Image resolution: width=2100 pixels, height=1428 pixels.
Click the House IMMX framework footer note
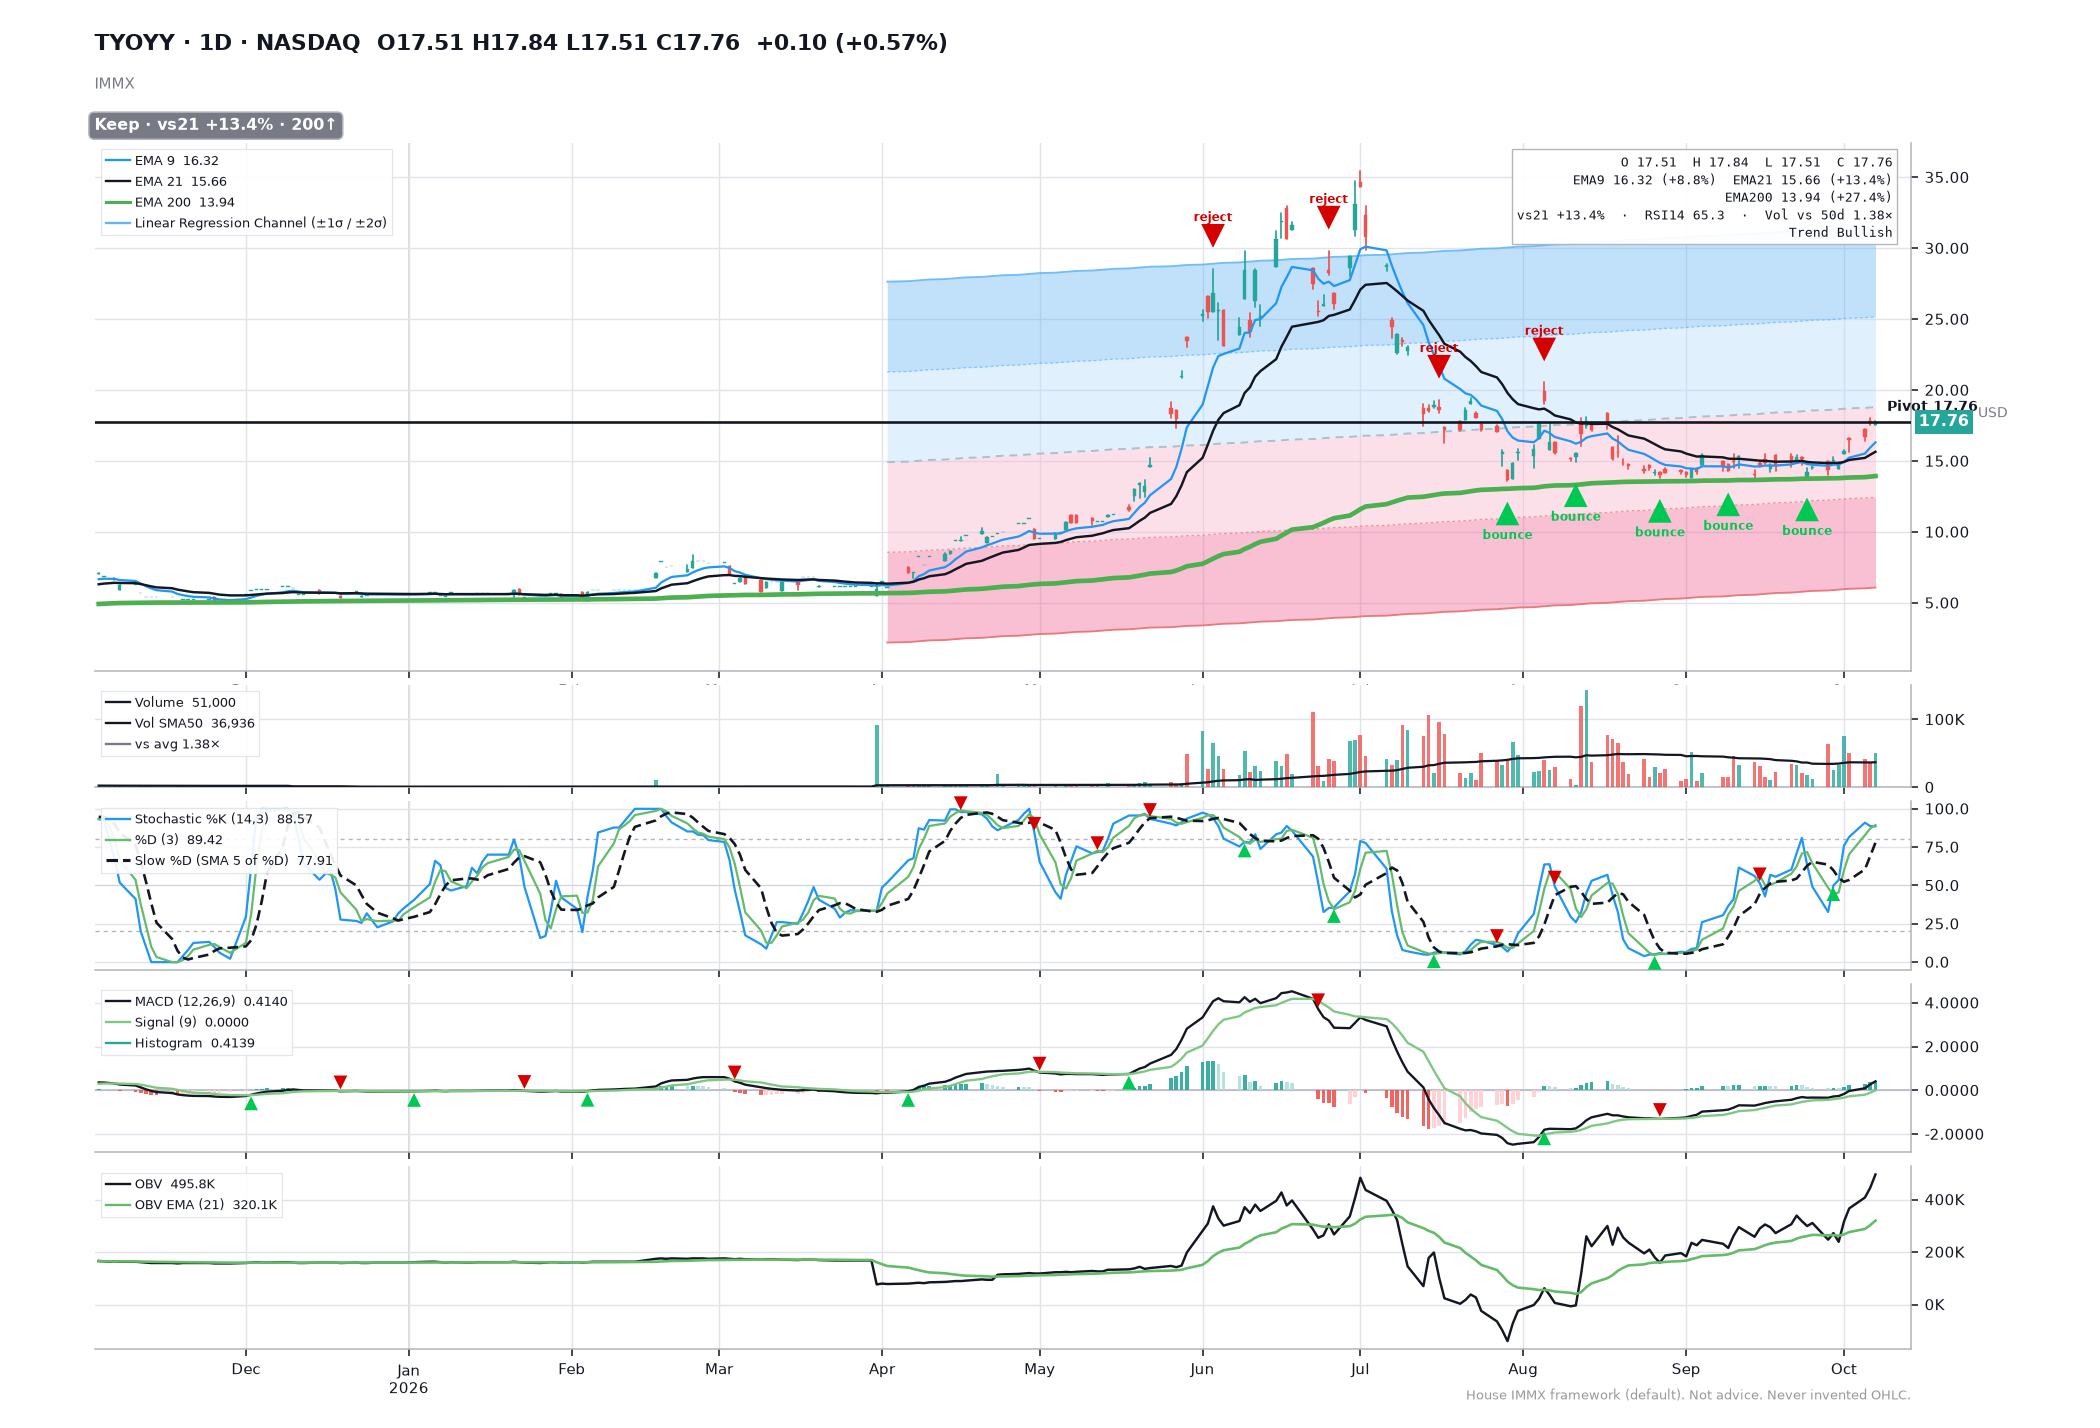(x=1688, y=1396)
